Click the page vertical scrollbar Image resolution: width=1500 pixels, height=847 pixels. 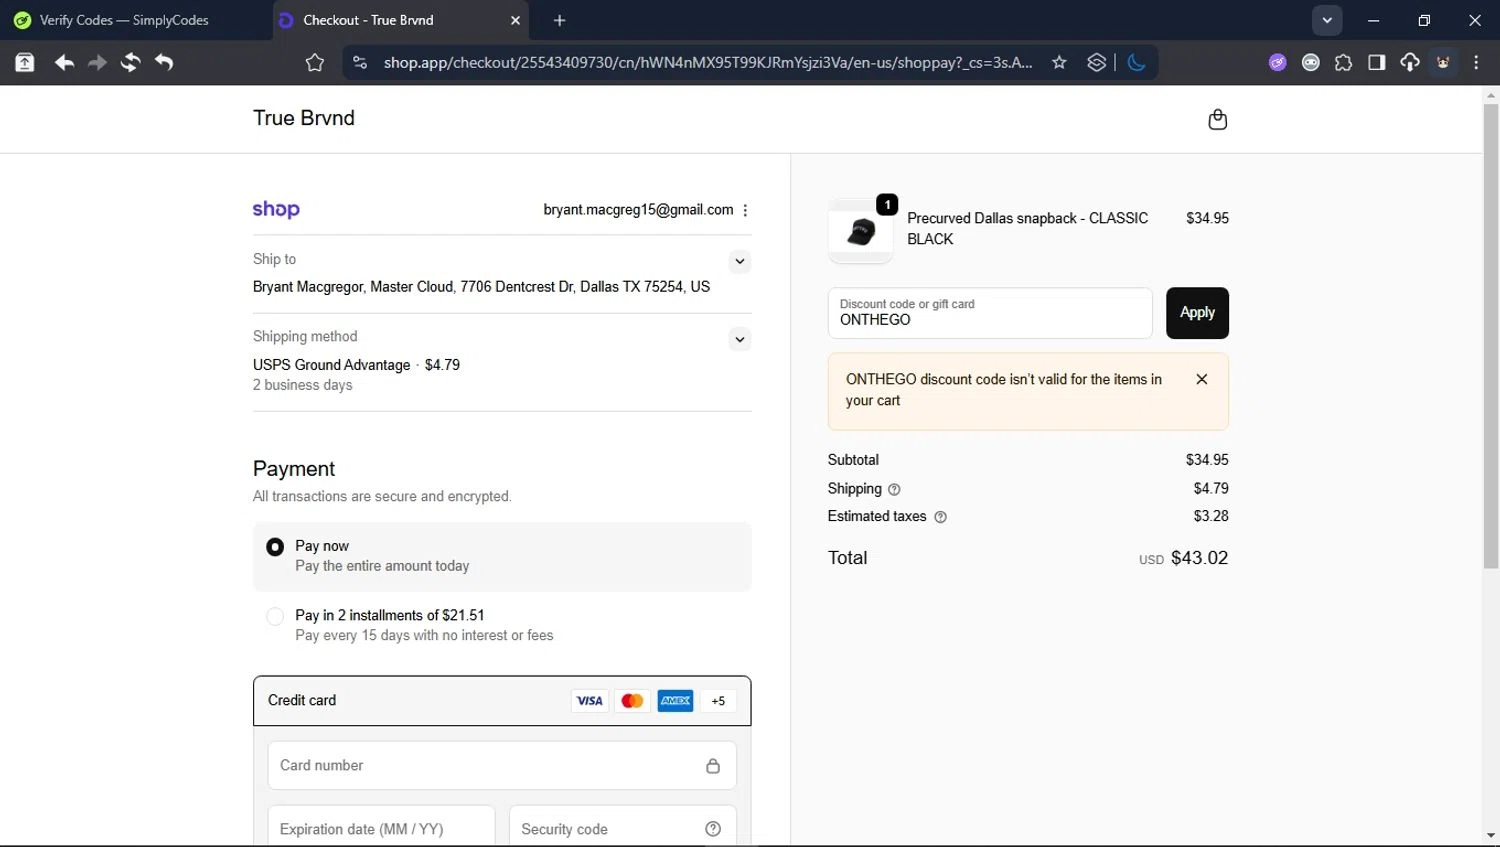pyautogui.click(x=1491, y=335)
